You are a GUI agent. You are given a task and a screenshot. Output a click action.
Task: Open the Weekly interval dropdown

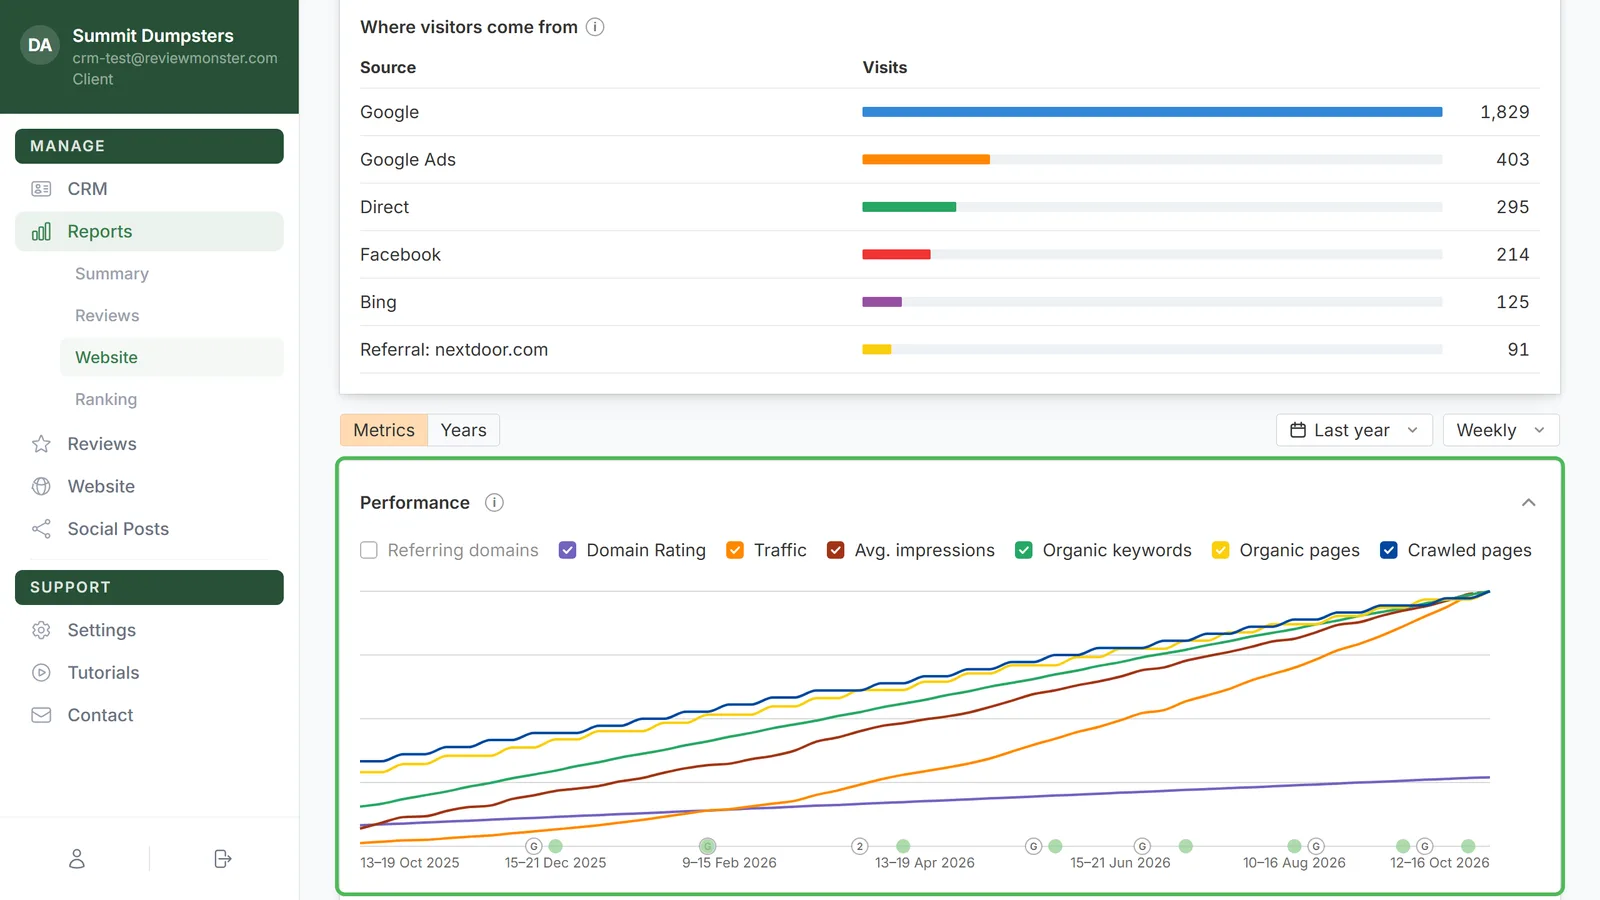click(1501, 430)
